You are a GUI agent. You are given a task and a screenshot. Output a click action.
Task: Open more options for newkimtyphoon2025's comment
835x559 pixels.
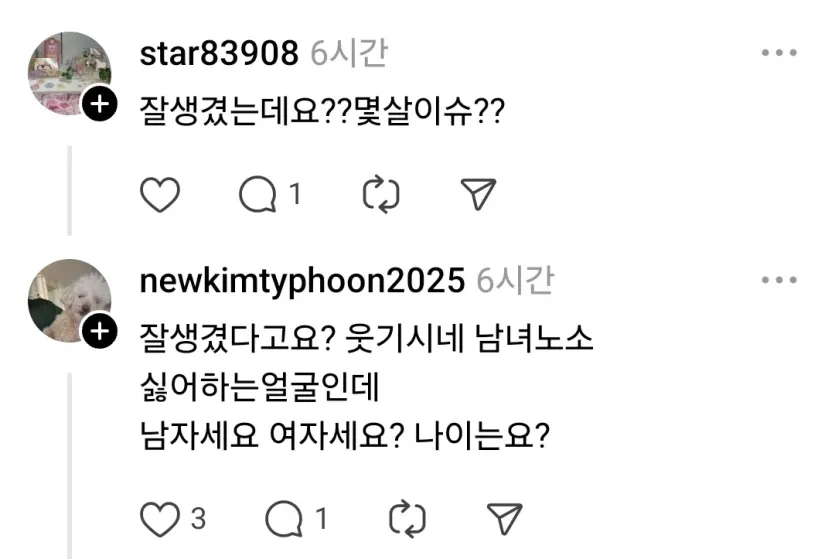(779, 280)
